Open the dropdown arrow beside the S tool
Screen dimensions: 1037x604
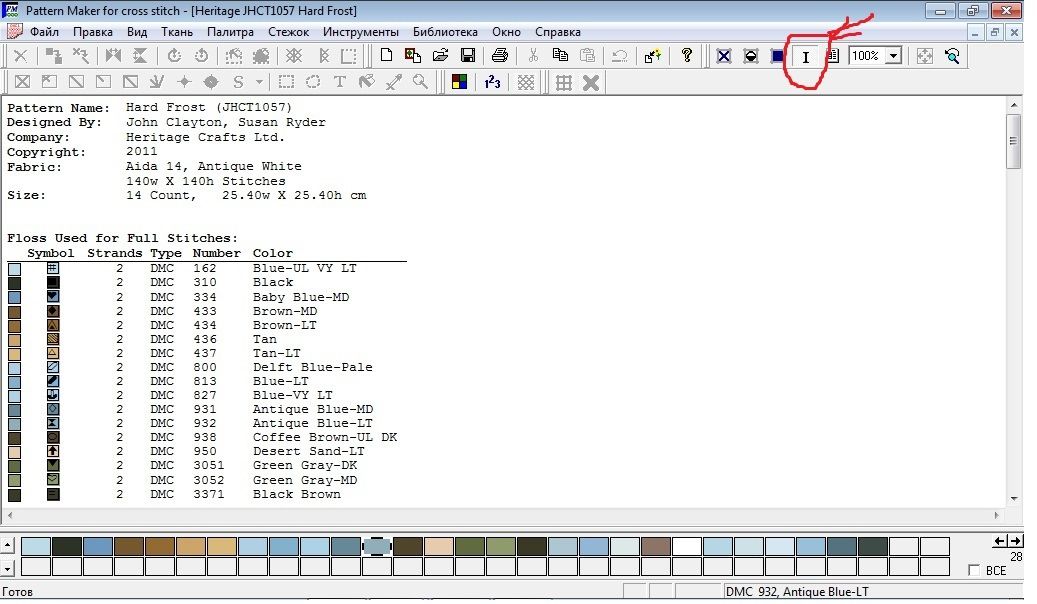[260, 82]
